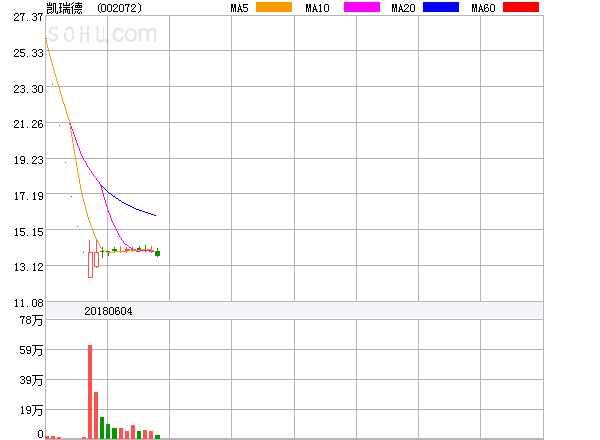
Task: Click the 15.15 price axis label
Action: point(28,232)
